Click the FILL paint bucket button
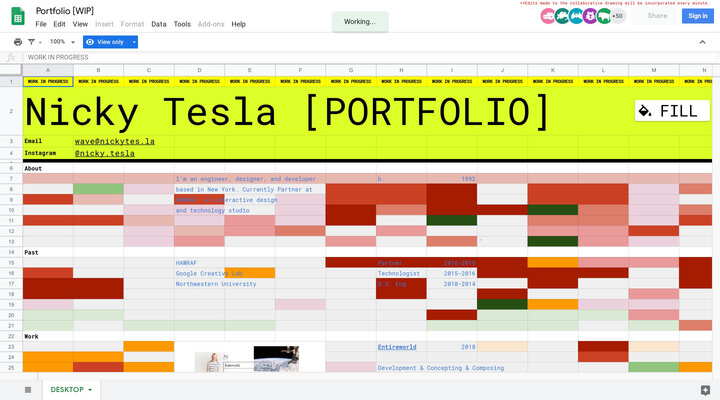720x400 pixels. click(x=672, y=111)
